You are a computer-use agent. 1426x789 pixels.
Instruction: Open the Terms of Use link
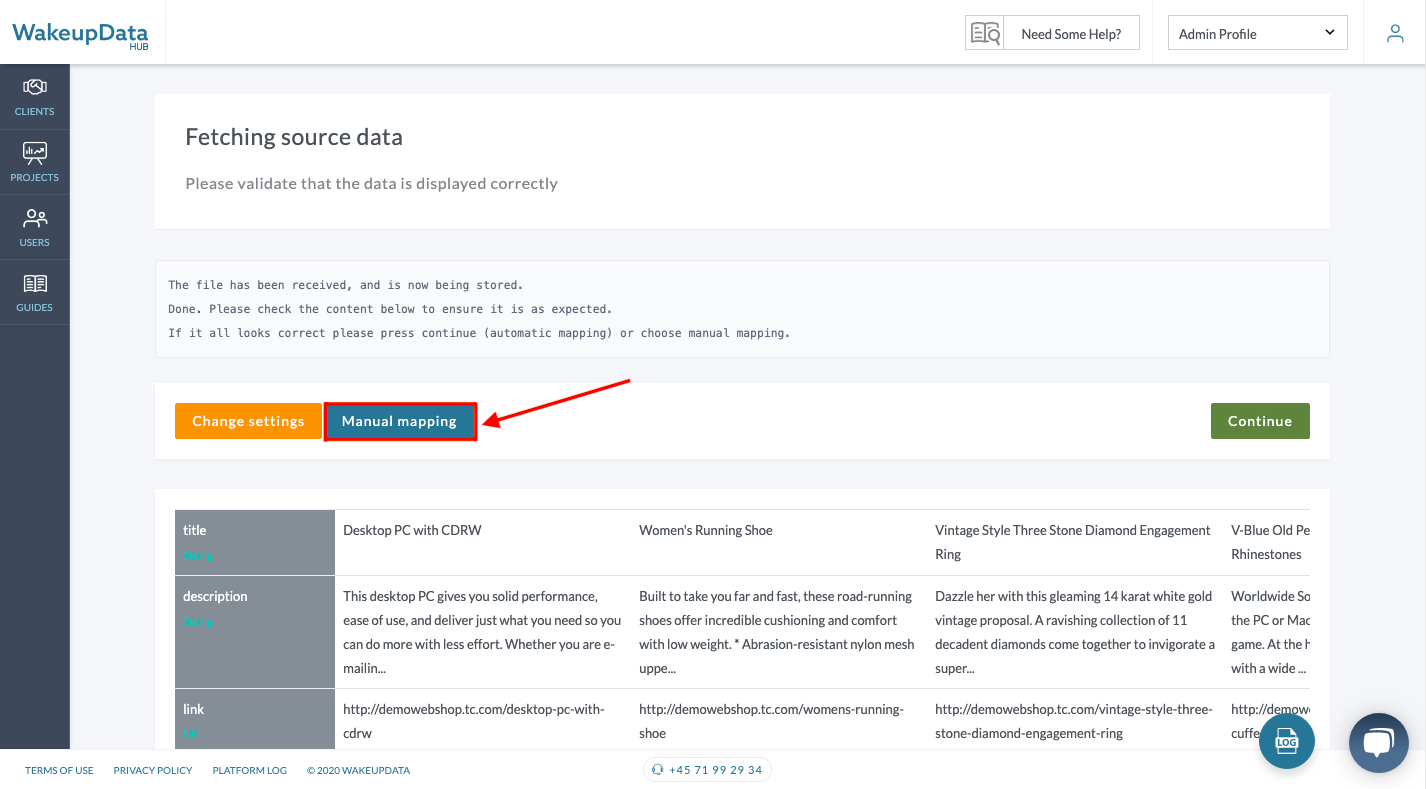59,770
